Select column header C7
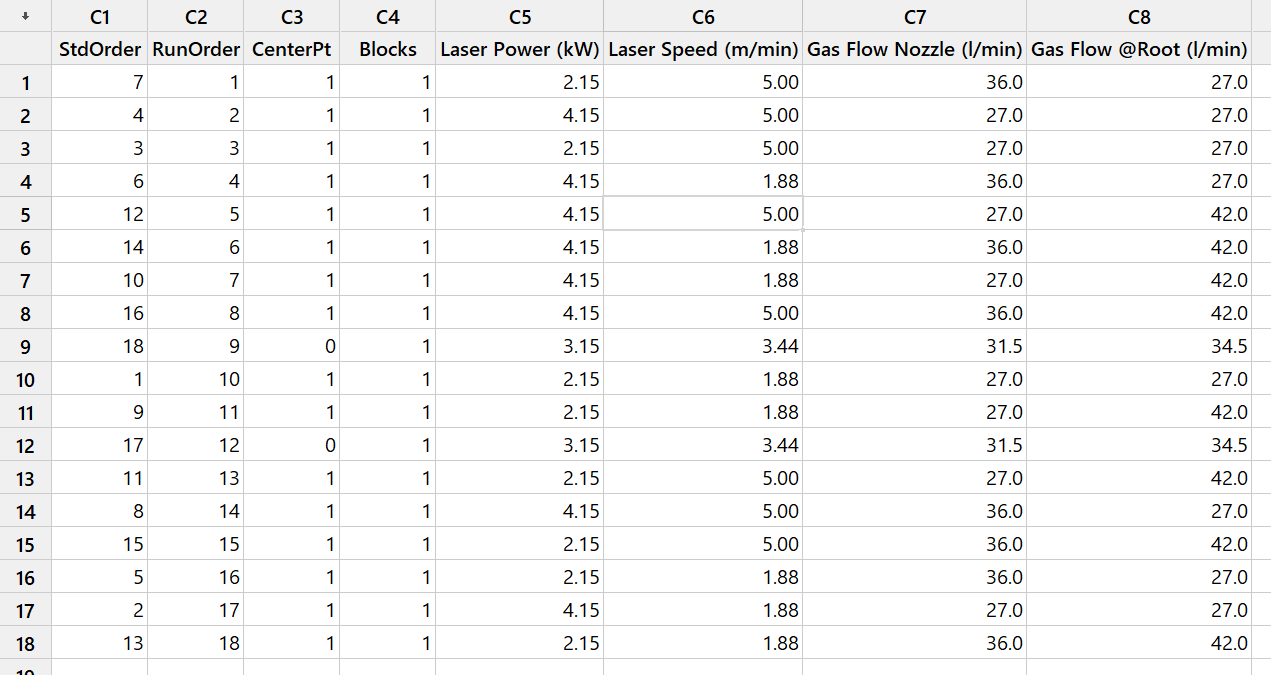Image resolution: width=1271 pixels, height=675 pixels. (914, 16)
